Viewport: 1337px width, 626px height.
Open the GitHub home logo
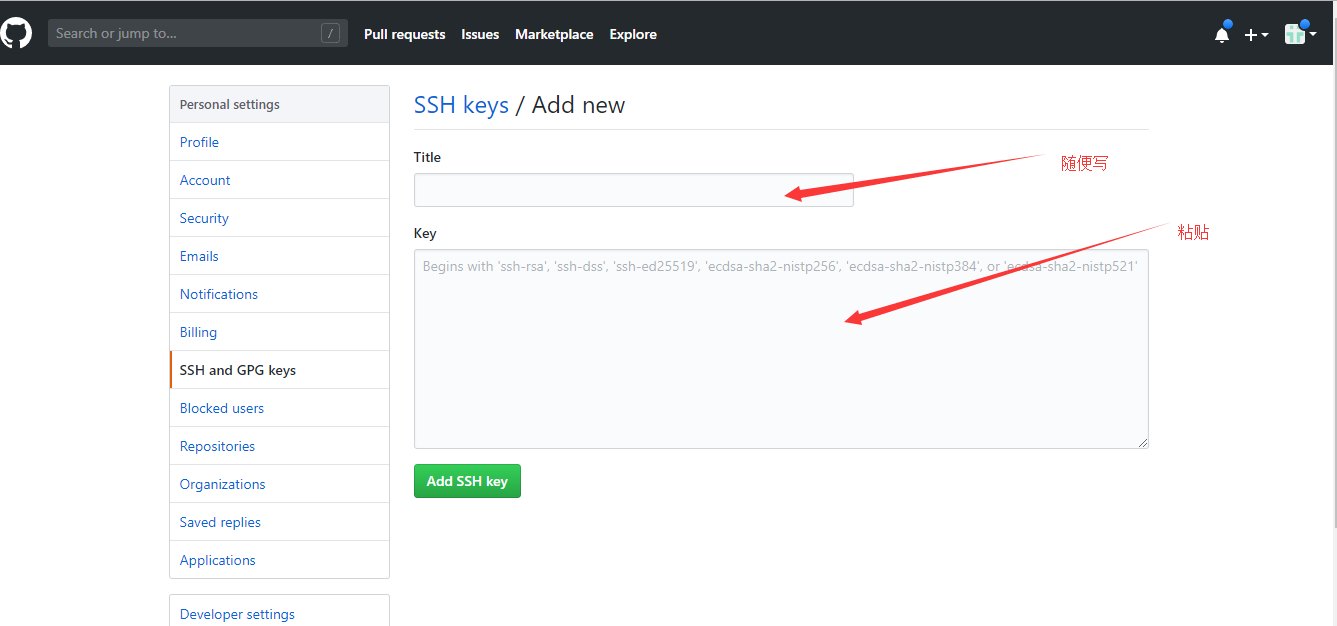pyautogui.click(x=16, y=33)
